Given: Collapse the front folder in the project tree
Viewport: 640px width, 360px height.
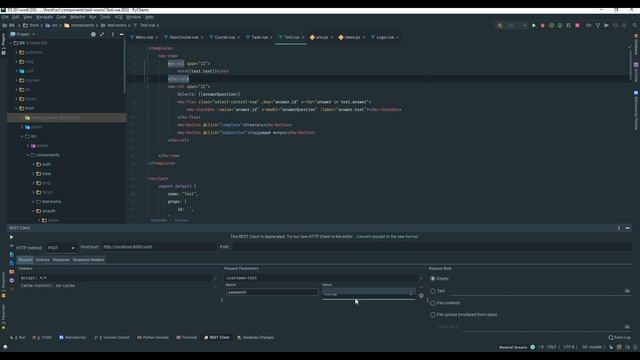Looking at the screenshot, I should point(17,108).
